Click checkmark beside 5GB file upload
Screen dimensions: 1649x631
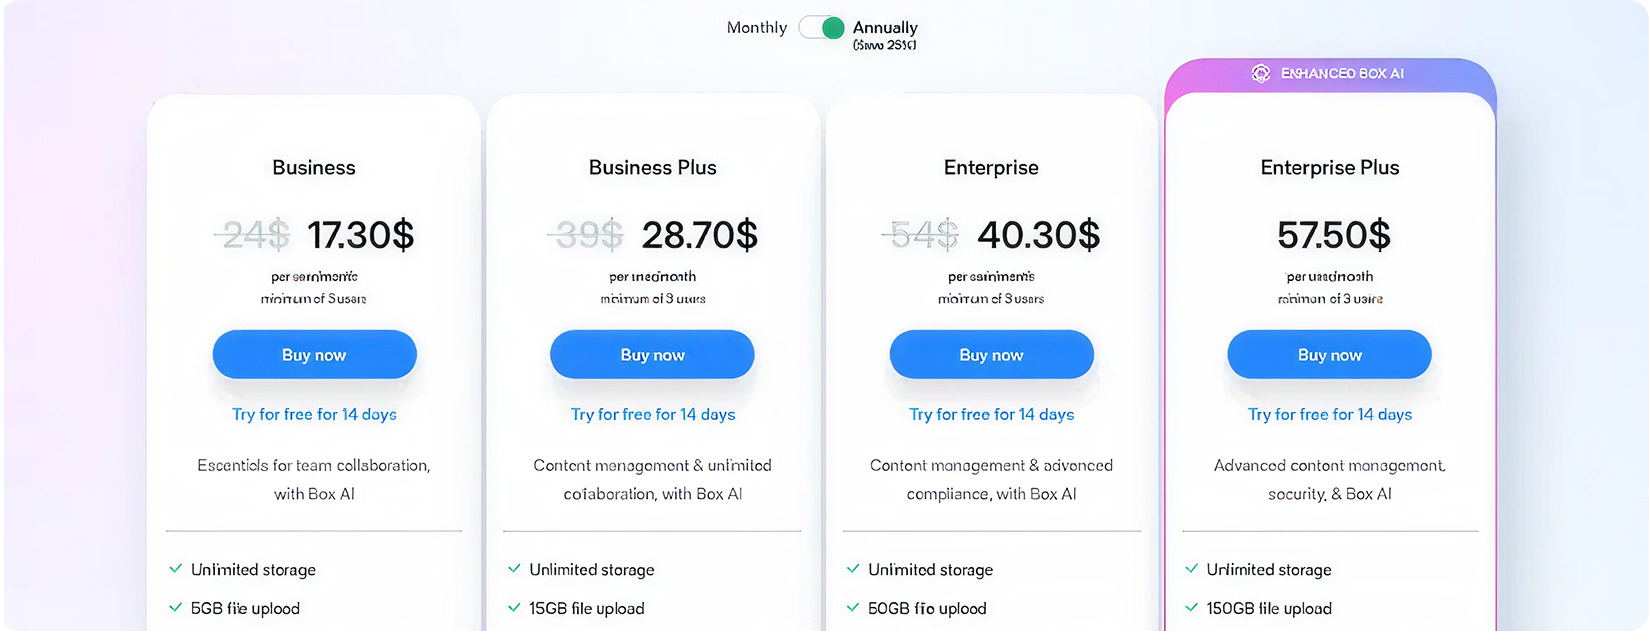[x=176, y=607]
